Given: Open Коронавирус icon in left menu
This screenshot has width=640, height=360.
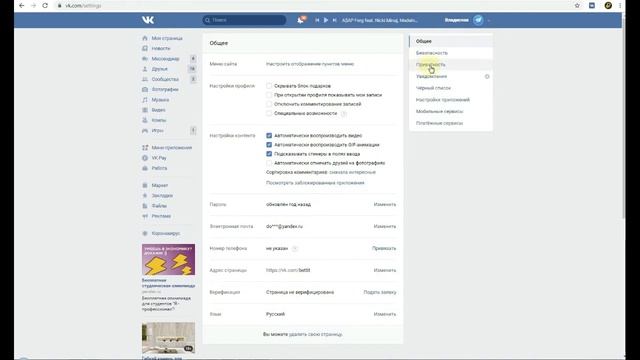Looking at the screenshot, I should point(145,233).
